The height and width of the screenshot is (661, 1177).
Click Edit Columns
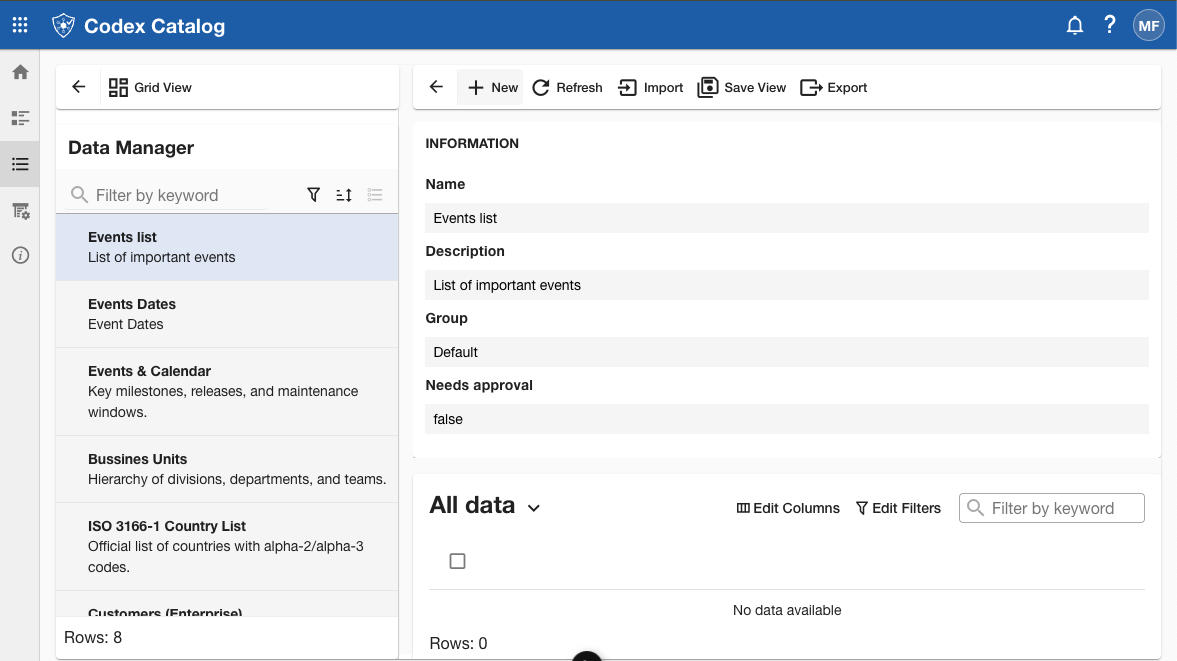(x=788, y=508)
